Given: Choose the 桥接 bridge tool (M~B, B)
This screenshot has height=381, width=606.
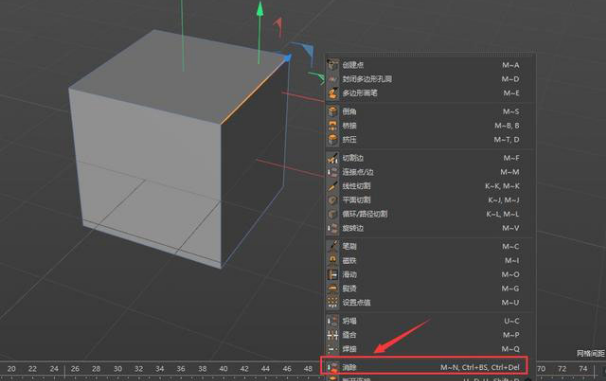Looking at the screenshot, I should [x=430, y=126].
